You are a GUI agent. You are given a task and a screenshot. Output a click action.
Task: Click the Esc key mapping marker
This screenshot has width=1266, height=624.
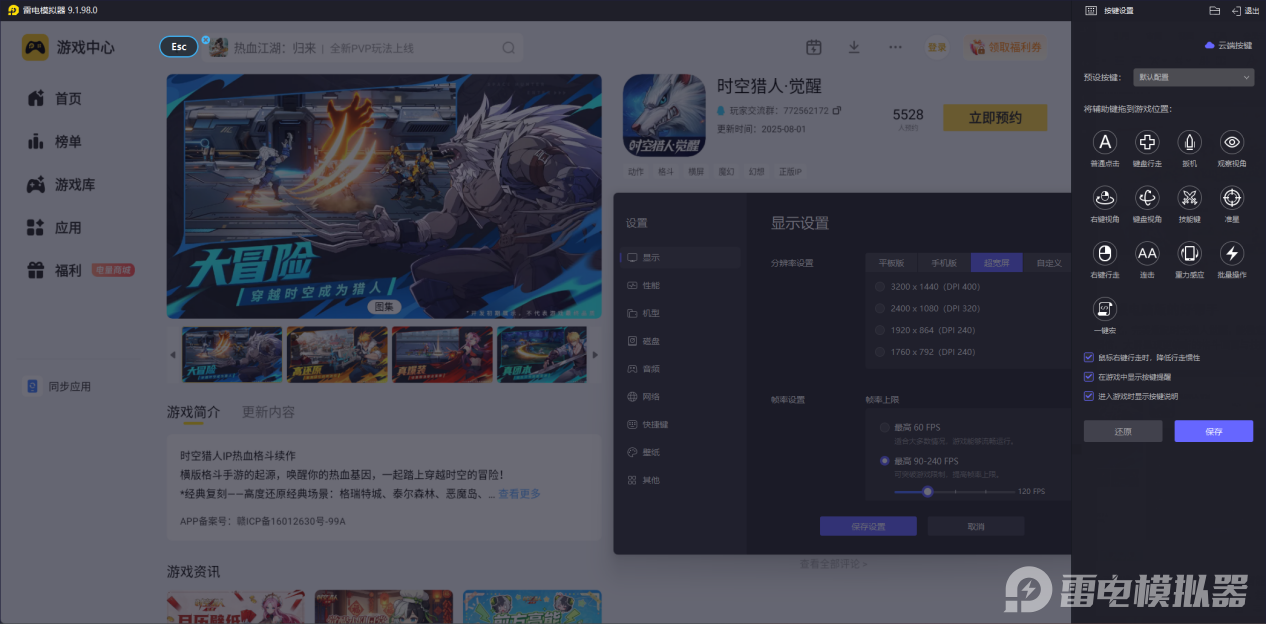[179, 47]
